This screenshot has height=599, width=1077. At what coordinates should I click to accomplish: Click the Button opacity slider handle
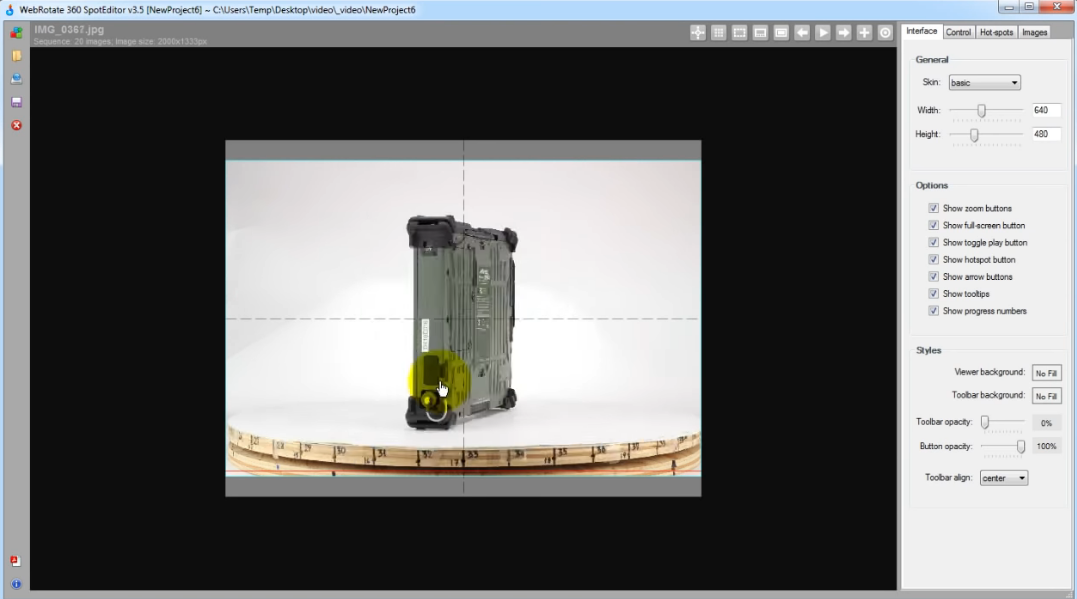[1021, 446]
